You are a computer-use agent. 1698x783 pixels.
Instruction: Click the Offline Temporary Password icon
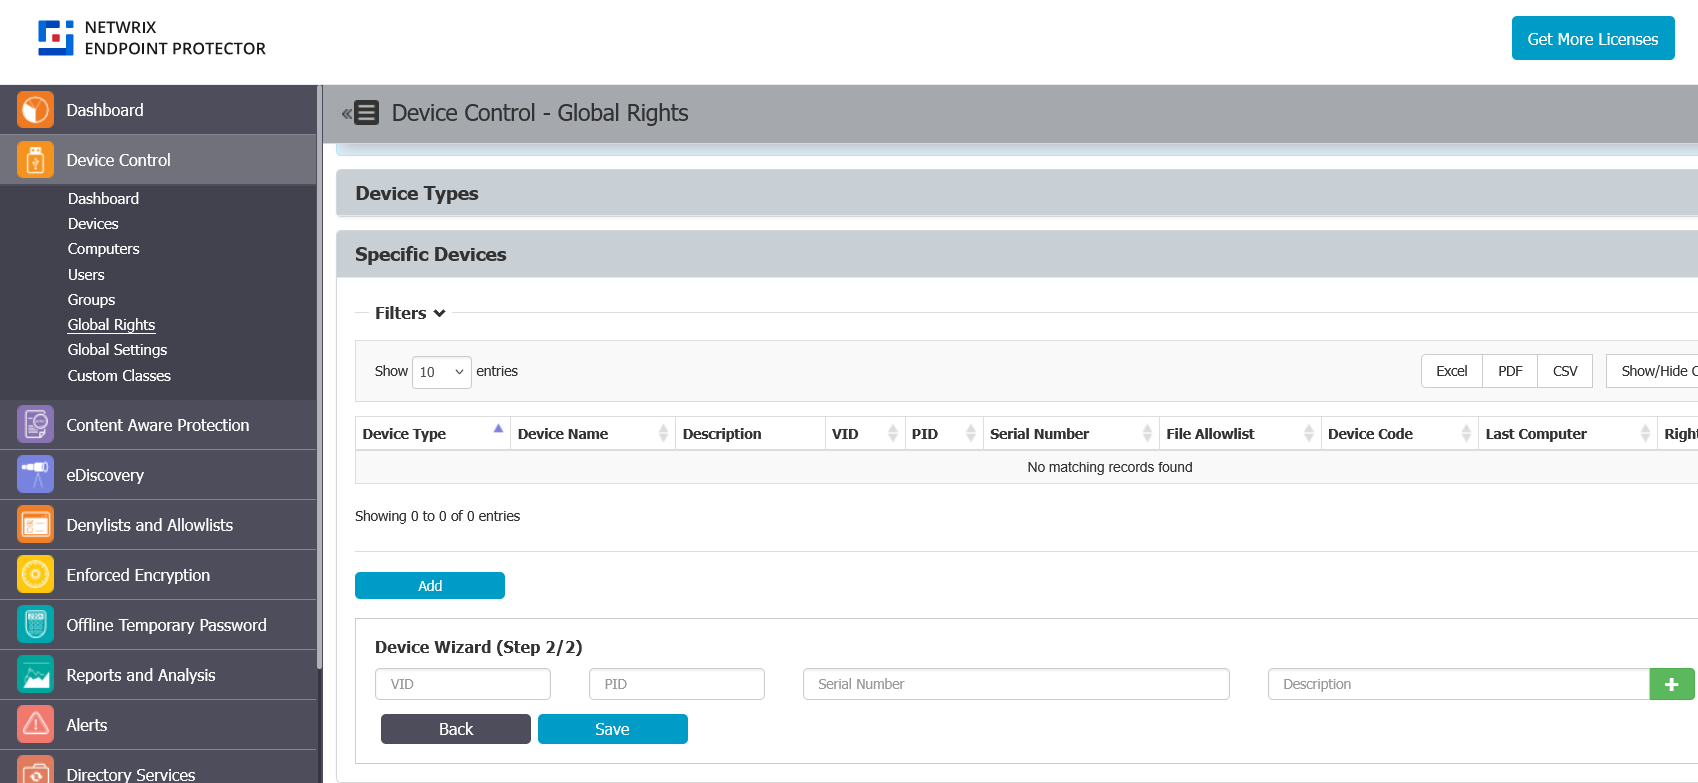(35, 625)
